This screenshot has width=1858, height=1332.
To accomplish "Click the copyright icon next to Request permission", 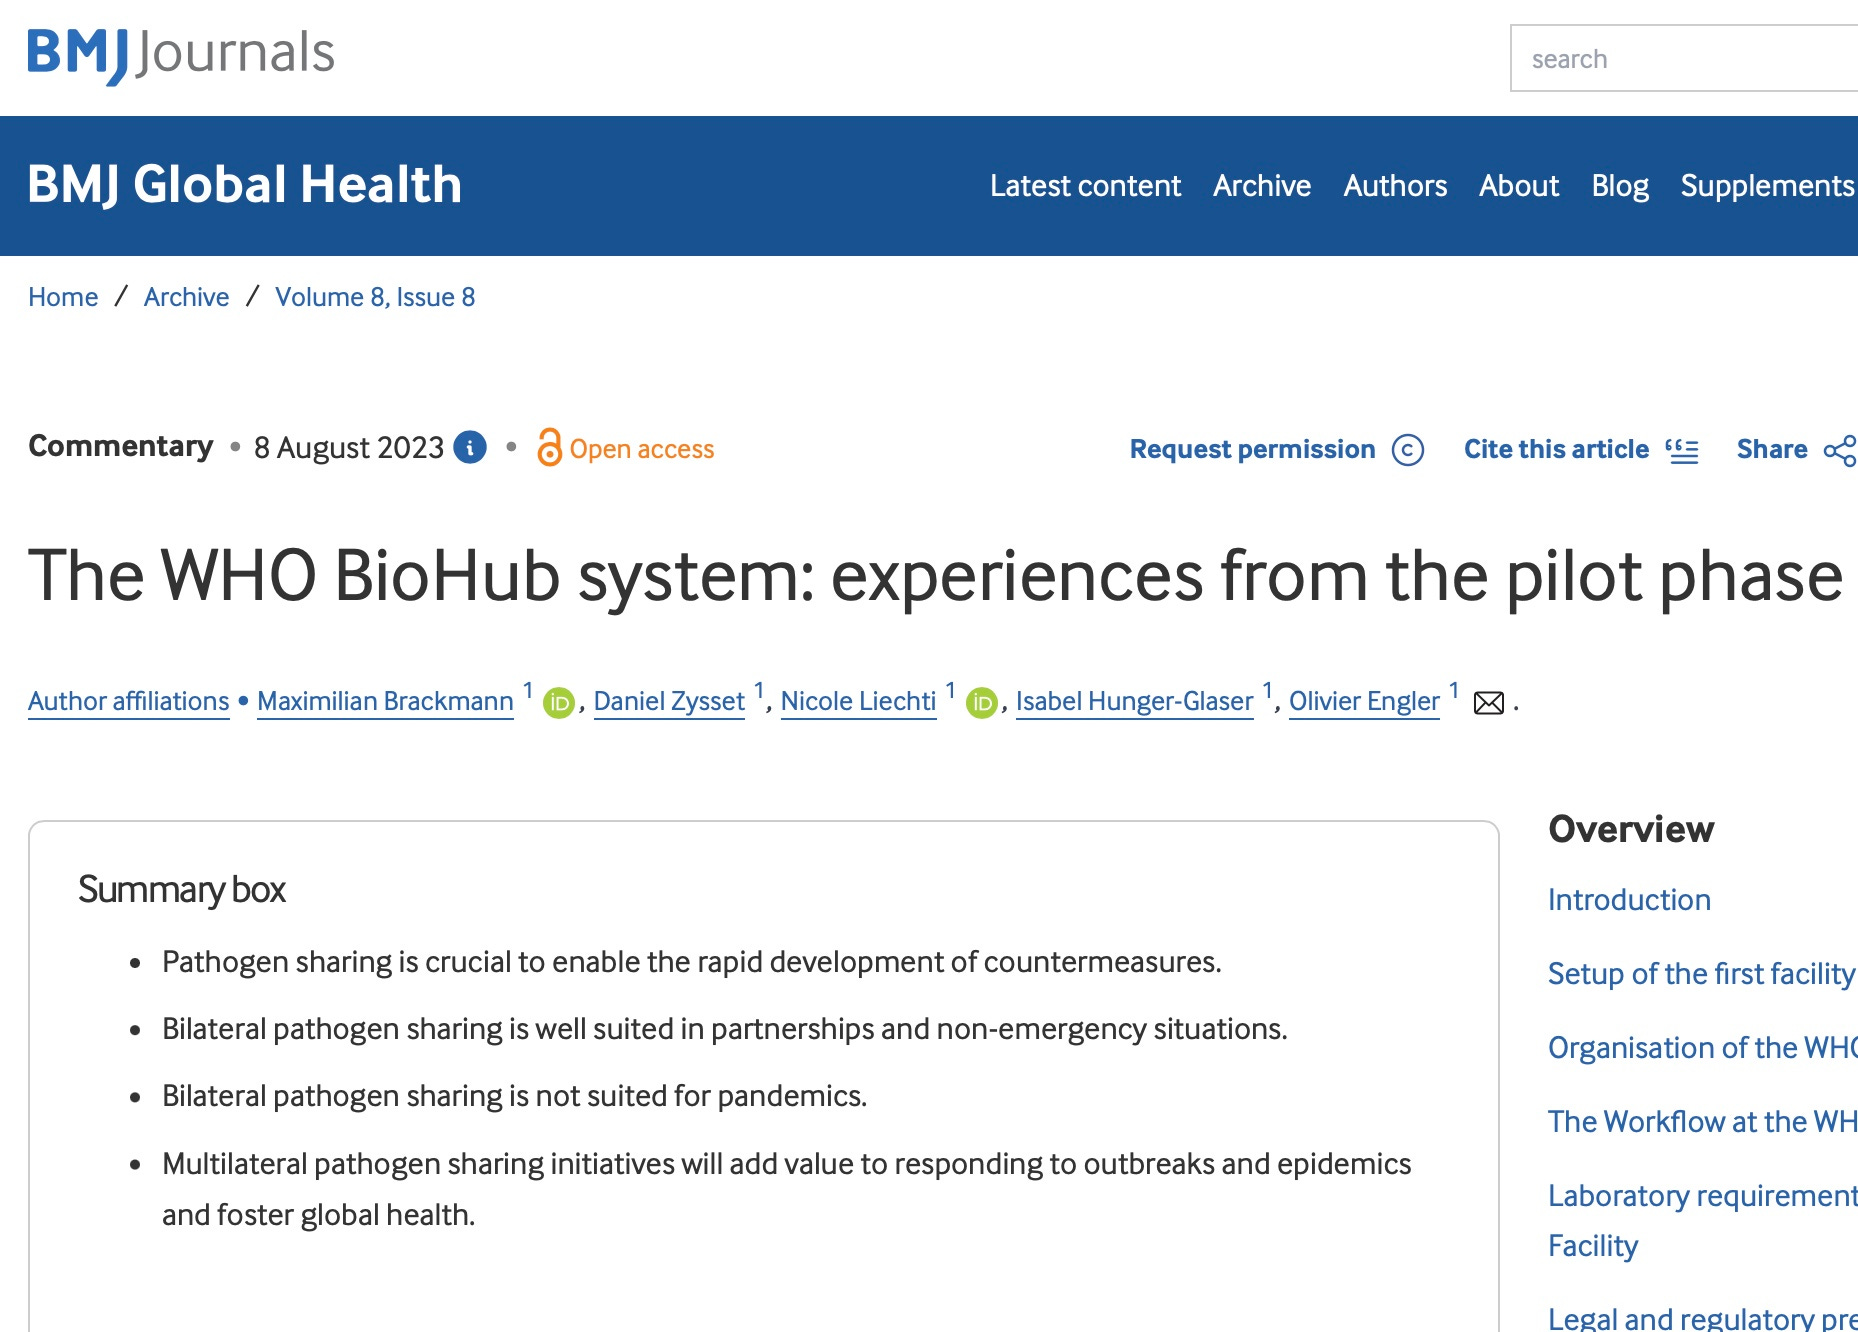I will pyautogui.click(x=1408, y=450).
